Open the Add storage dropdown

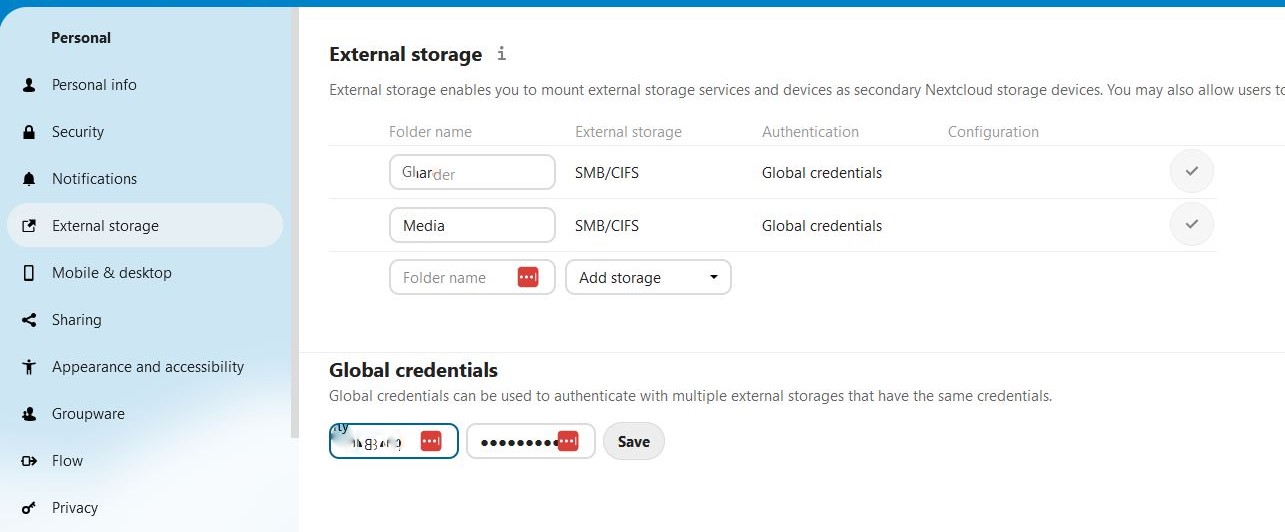(x=648, y=277)
